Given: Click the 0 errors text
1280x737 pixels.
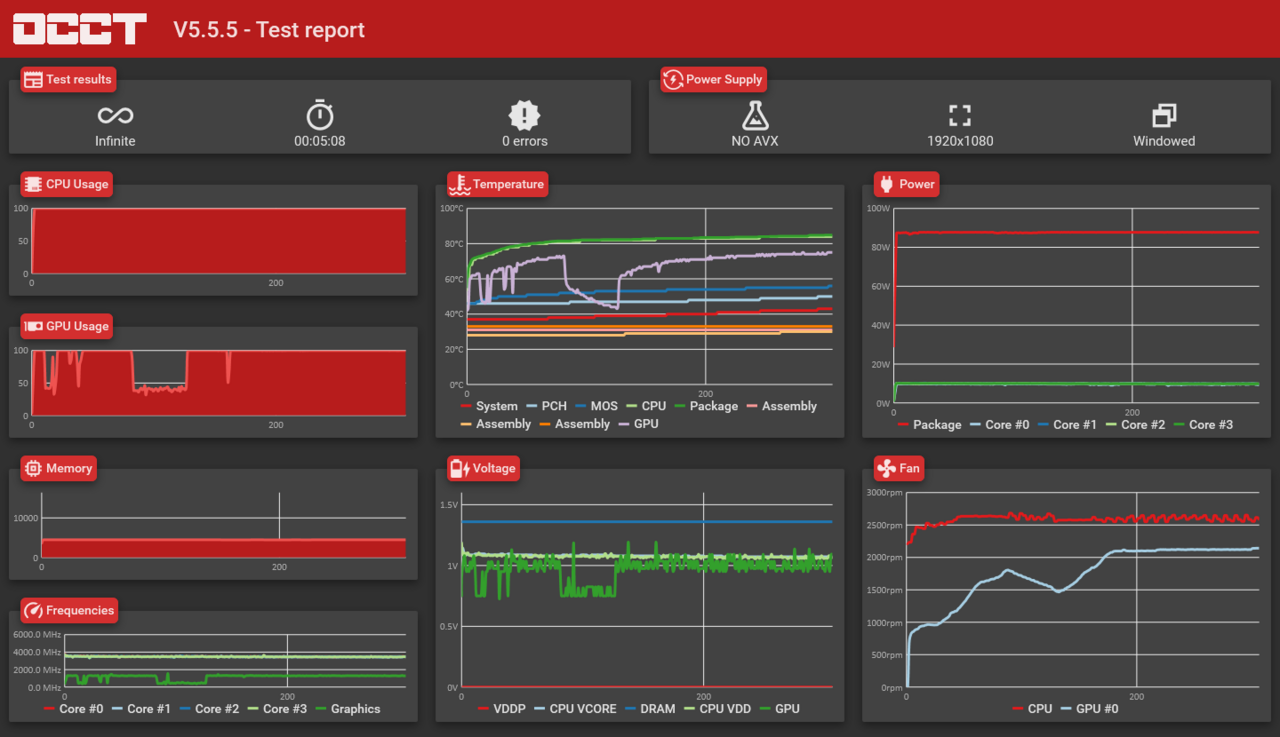Looking at the screenshot, I should 525,141.
